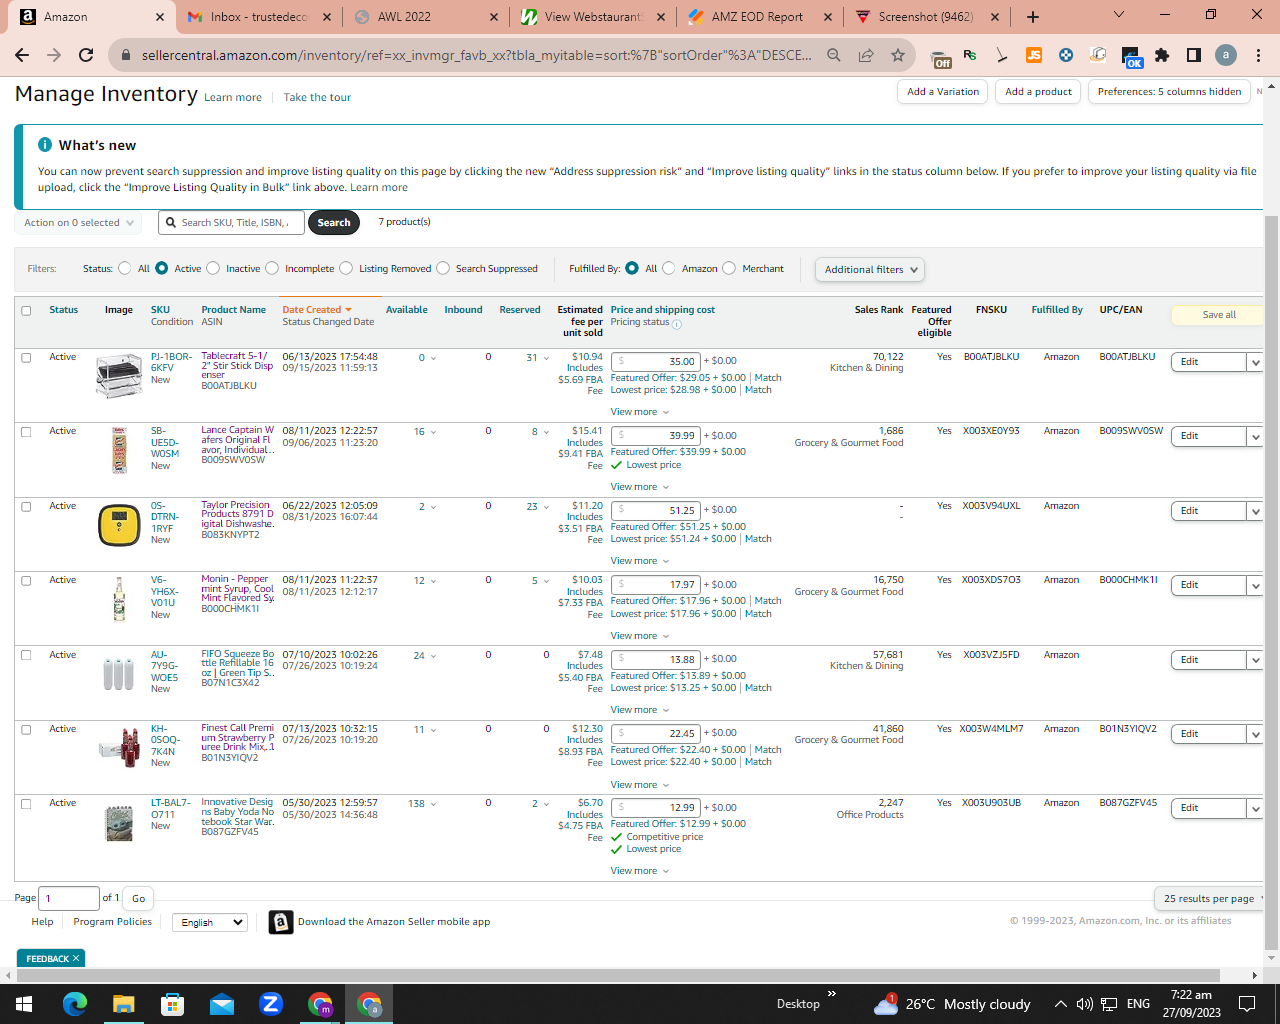Click the share icon in address bar
The width and height of the screenshot is (1280, 1024).
coord(866,55)
